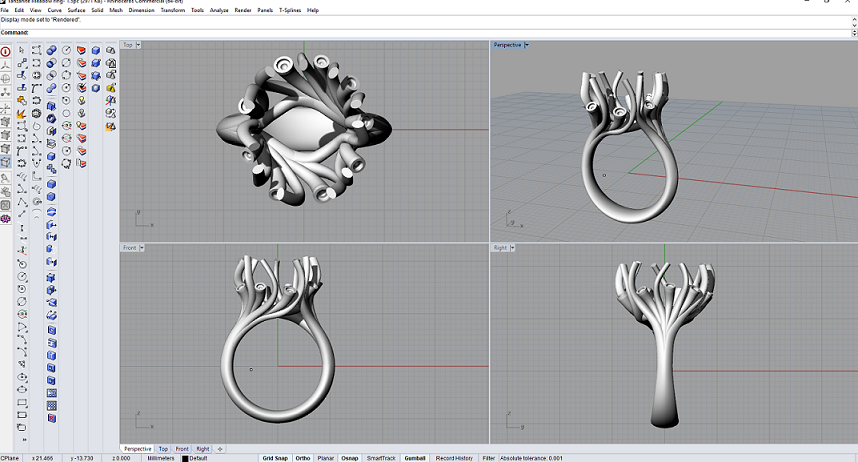Open the Perspective viewport dropdown arrow

[526, 45]
